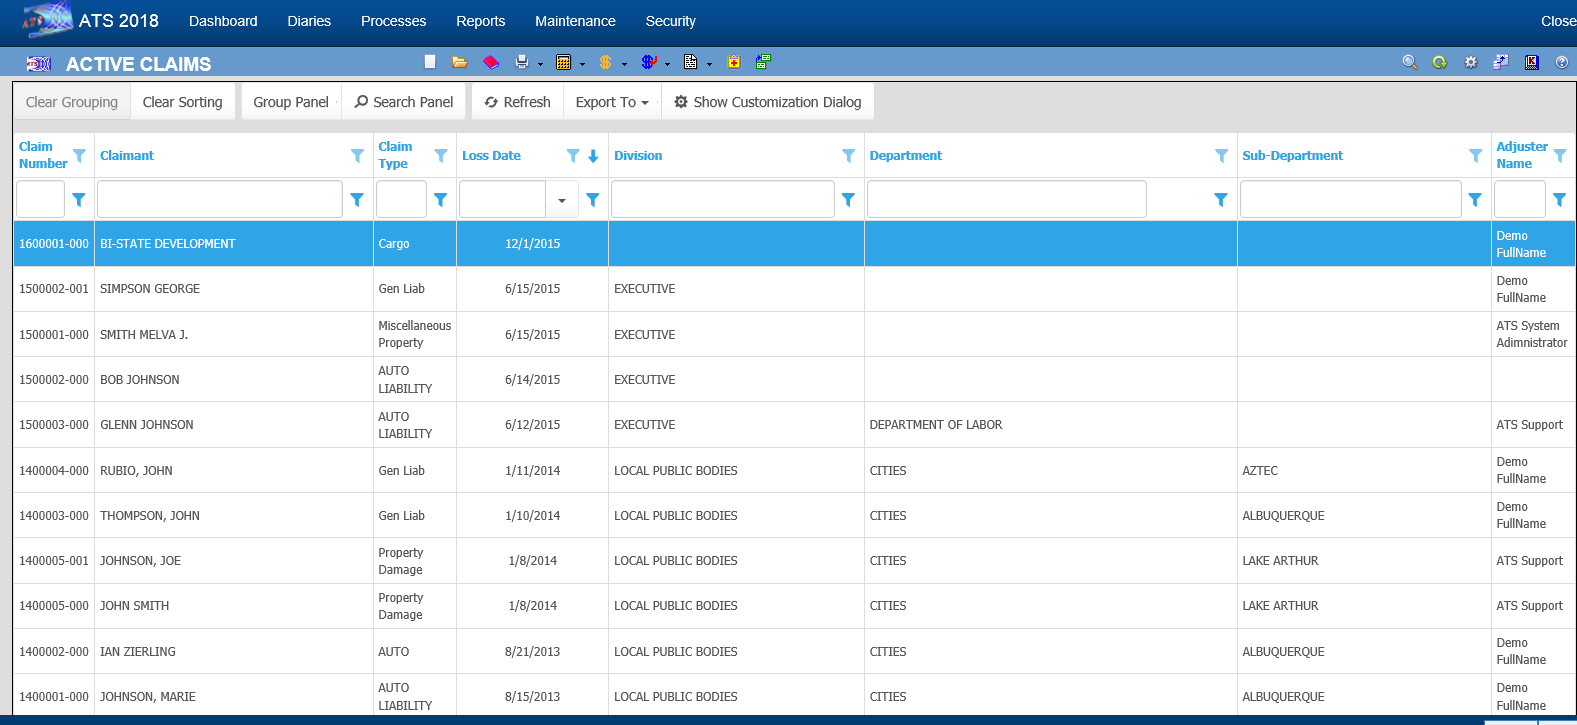Click the open folder toolbar icon
The width and height of the screenshot is (1577, 725).
[x=459, y=62]
